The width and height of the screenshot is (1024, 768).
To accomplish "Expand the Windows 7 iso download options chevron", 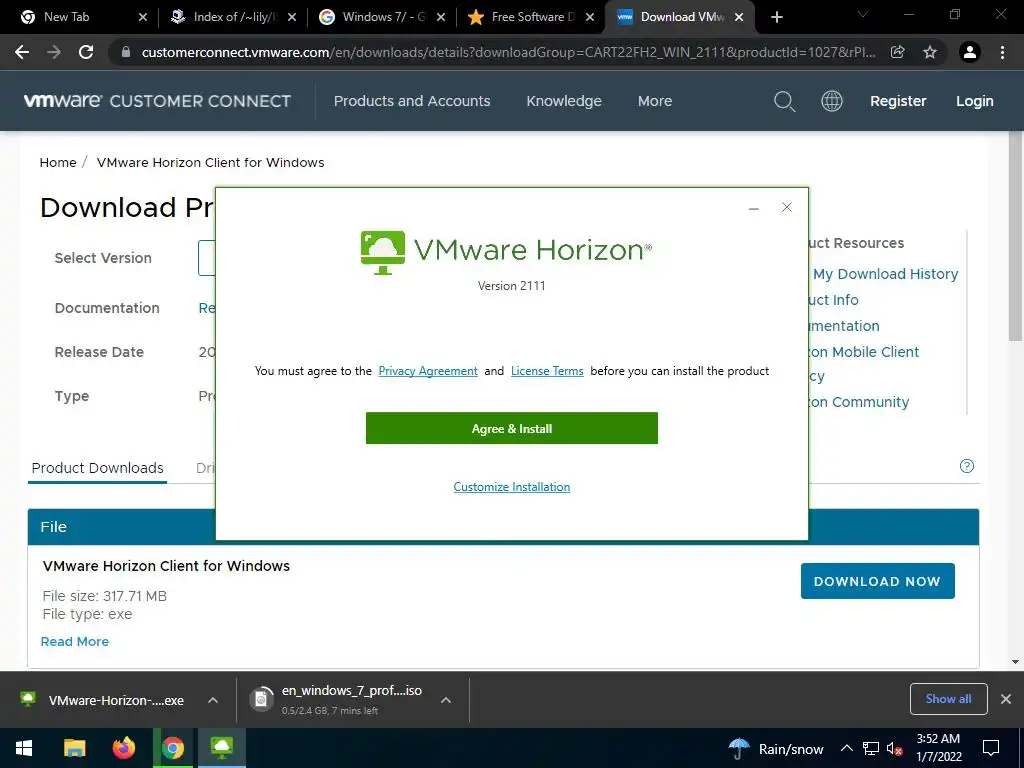I will point(446,700).
